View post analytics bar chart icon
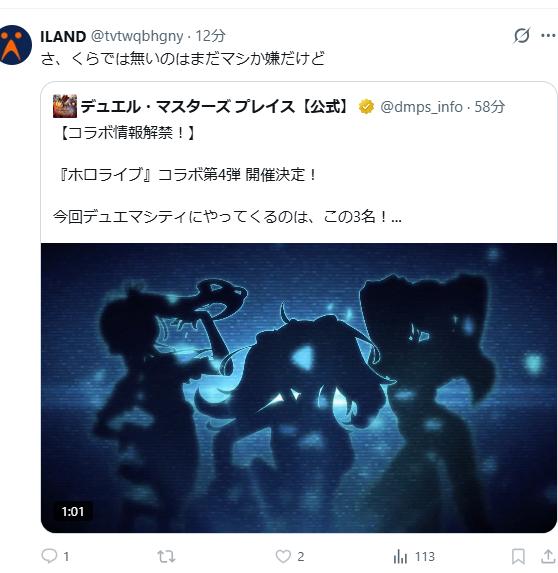Screen dimensions: 558x573 [x=400, y=557]
